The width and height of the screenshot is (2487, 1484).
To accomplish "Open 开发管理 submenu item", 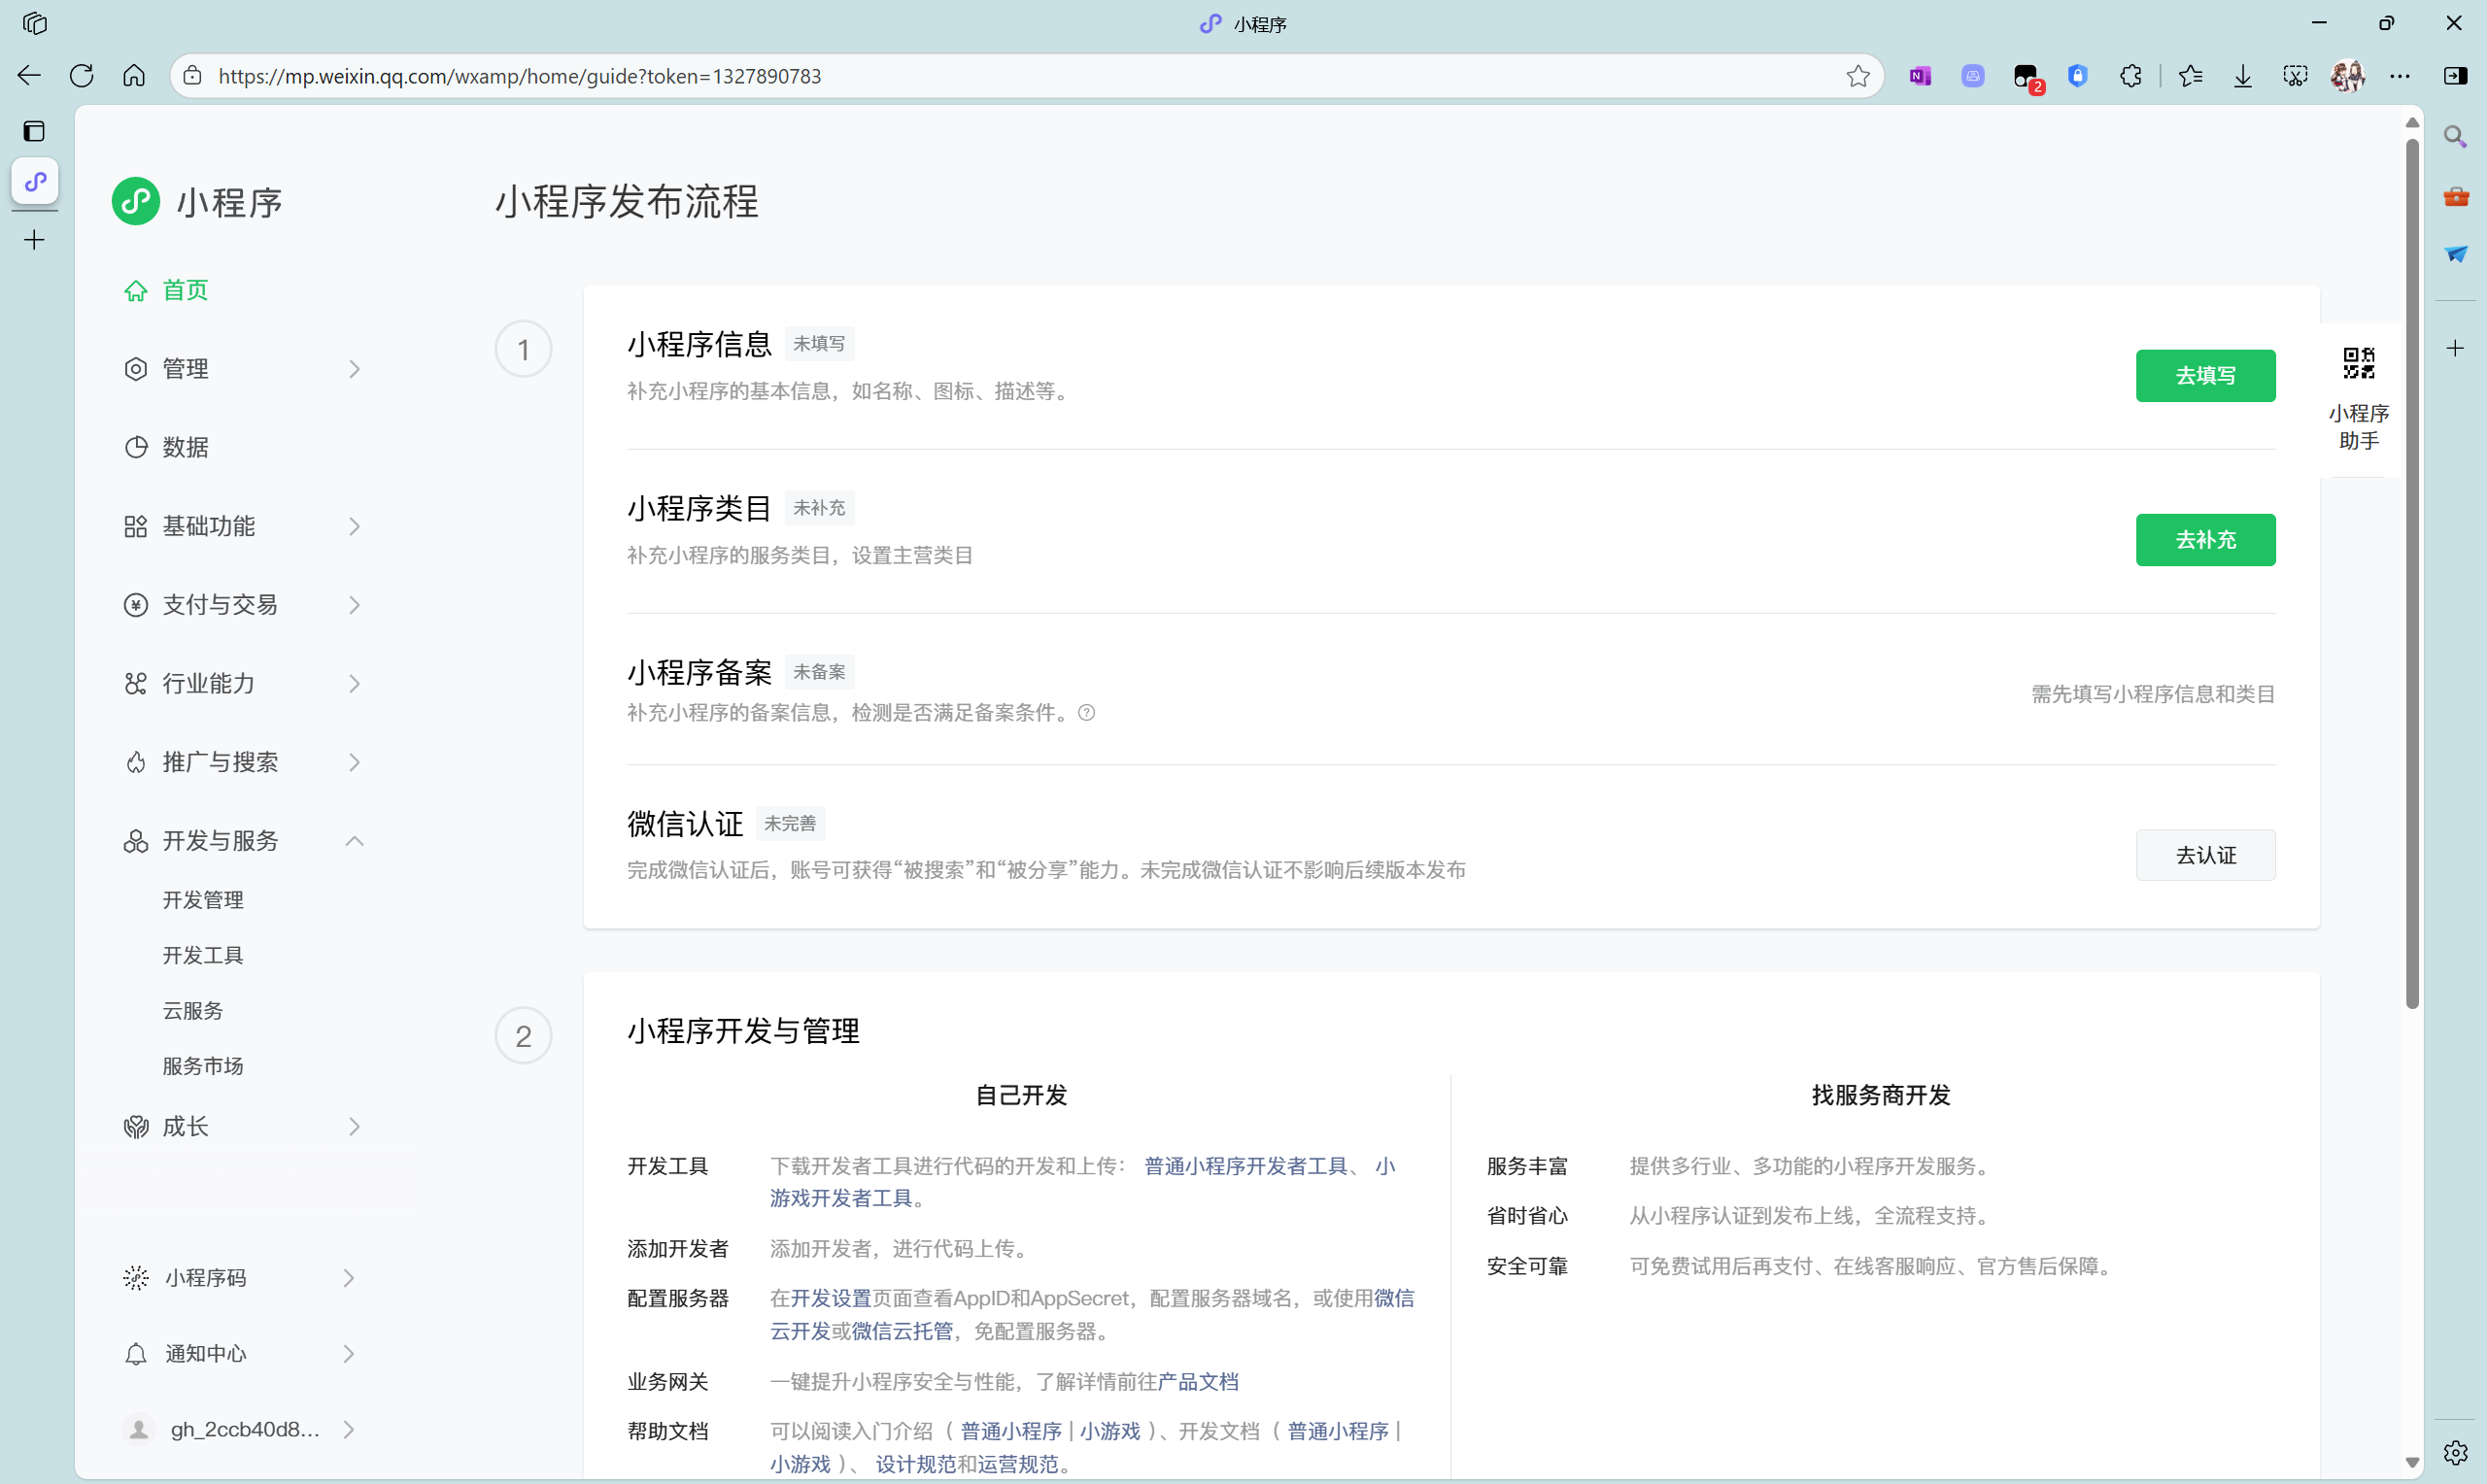I will (x=203, y=900).
